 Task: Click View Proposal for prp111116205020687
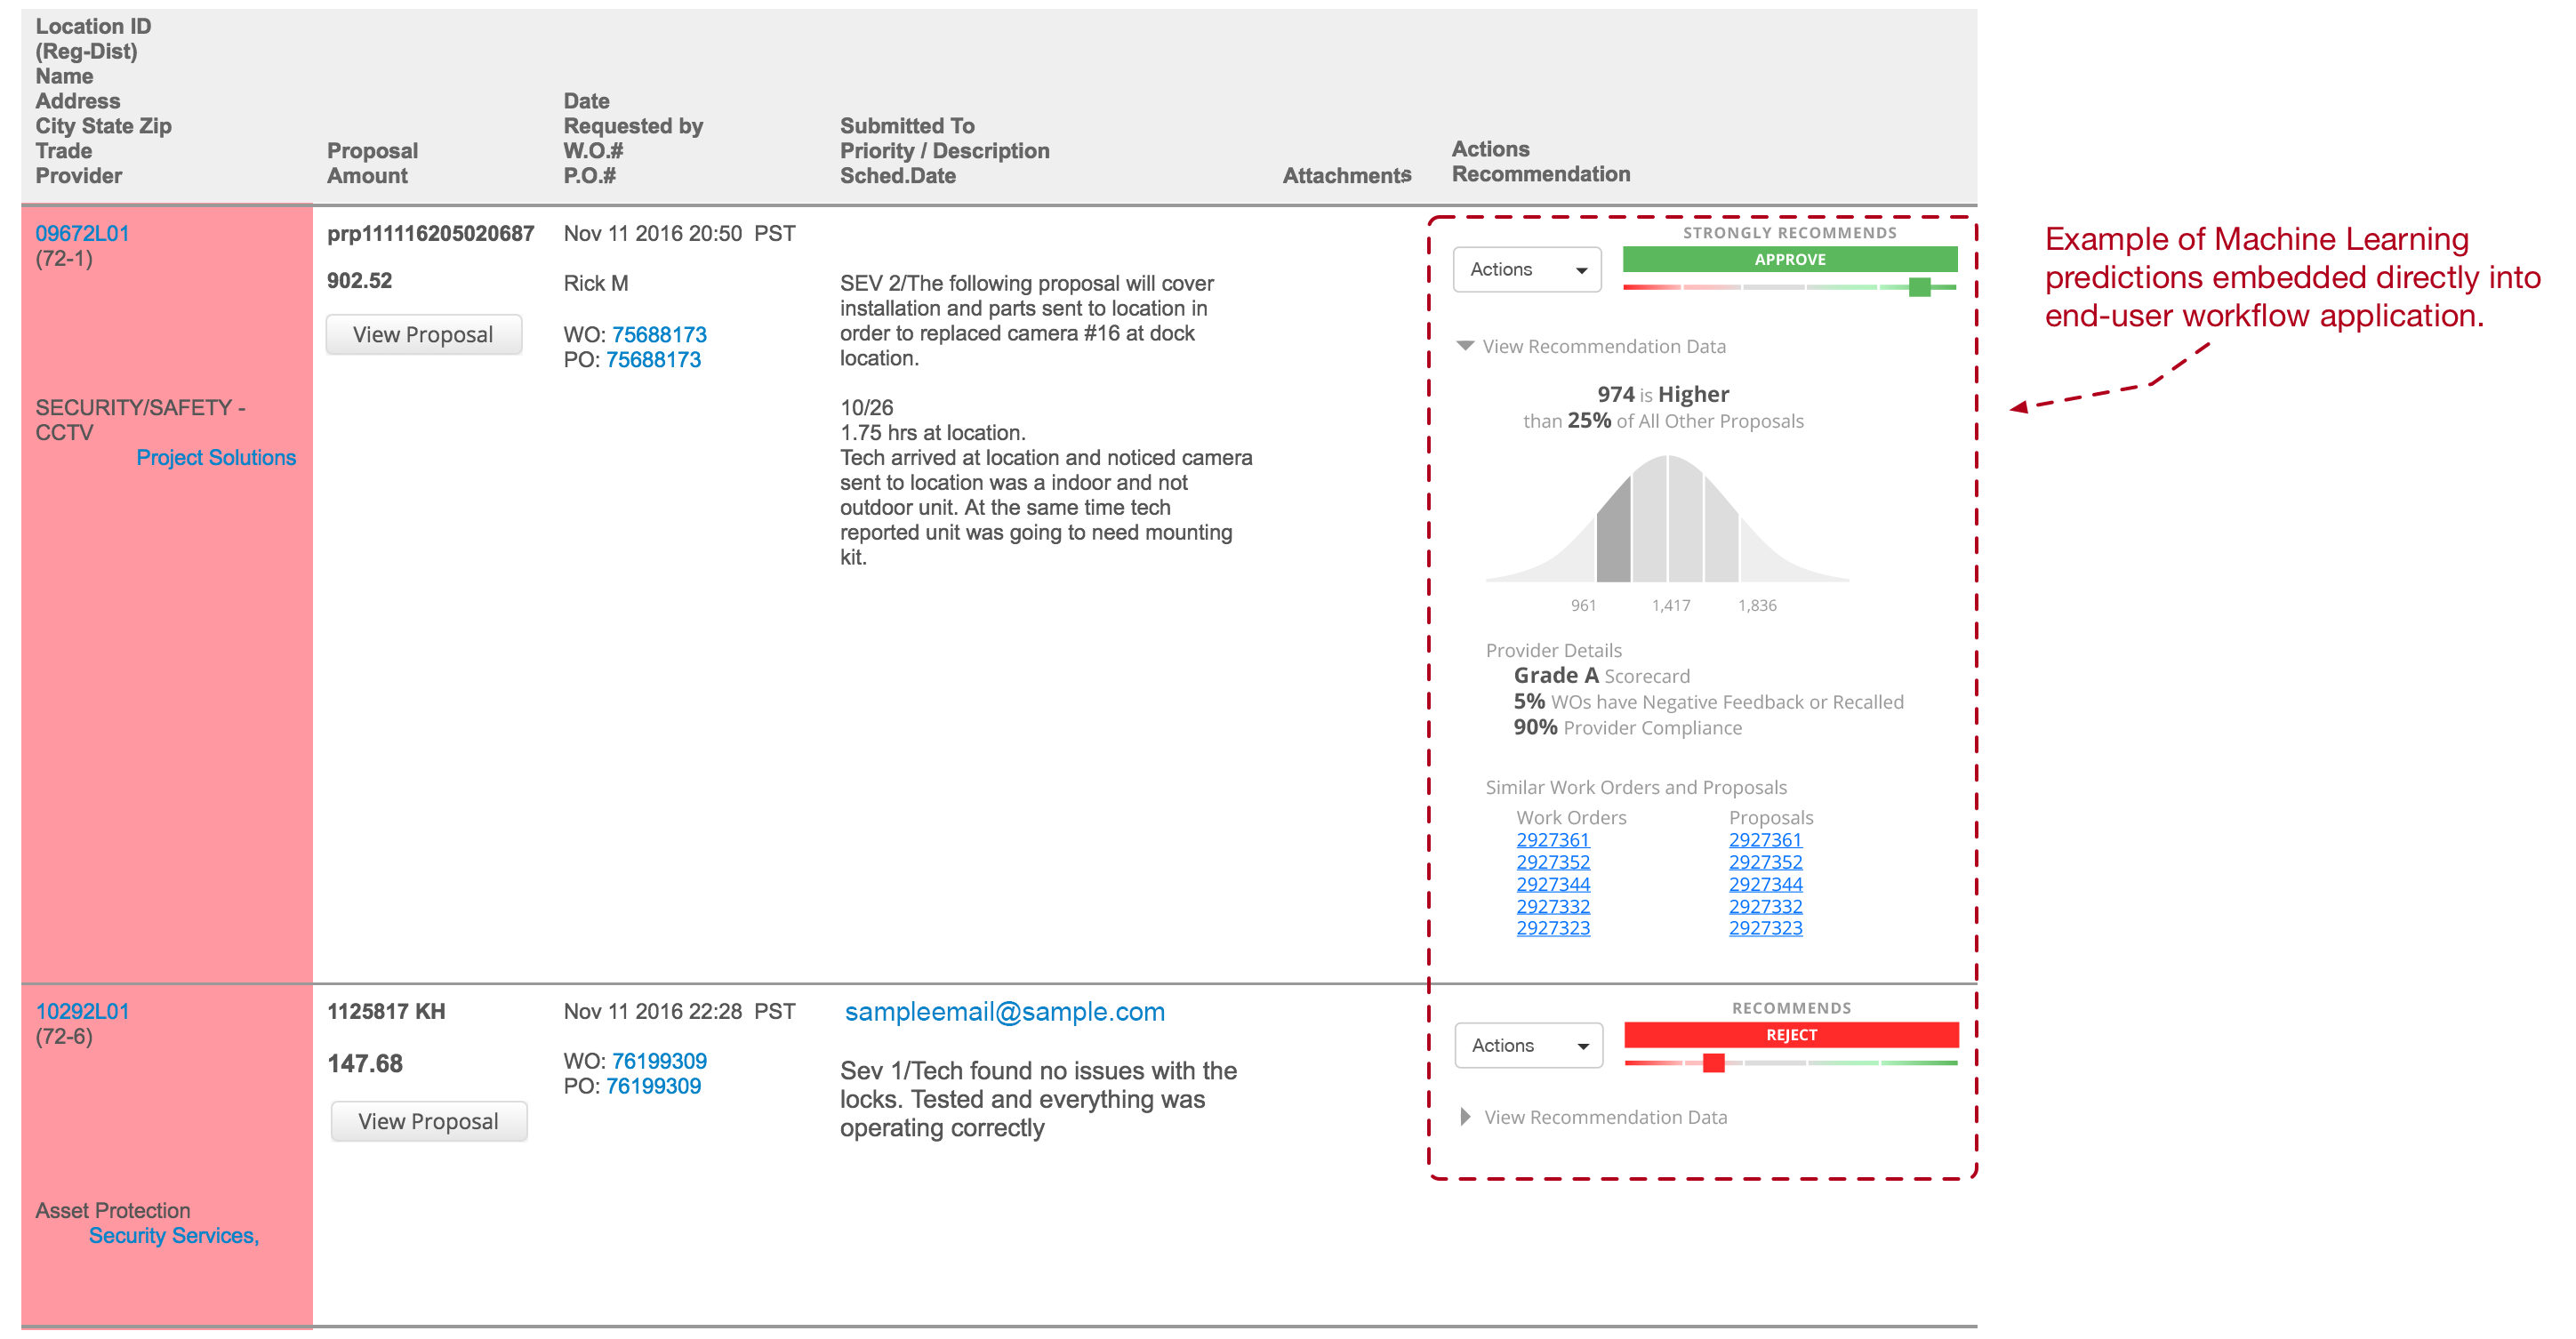(423, 334)
